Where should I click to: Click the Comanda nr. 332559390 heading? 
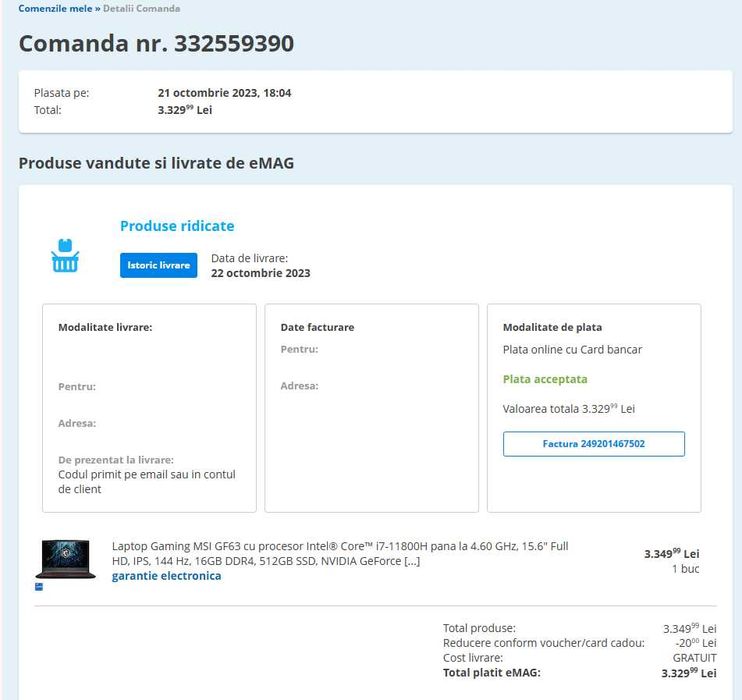point(156,44)
